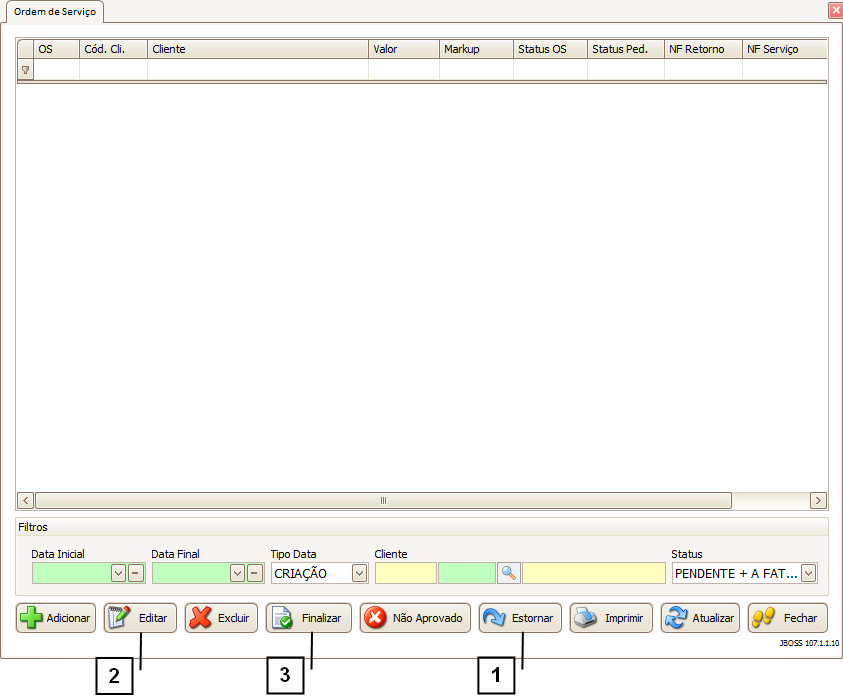Select the Ordem de Serviço tab
Image resolution: width=843 pixels, height=698 pixels.
(x=55, y=11)
